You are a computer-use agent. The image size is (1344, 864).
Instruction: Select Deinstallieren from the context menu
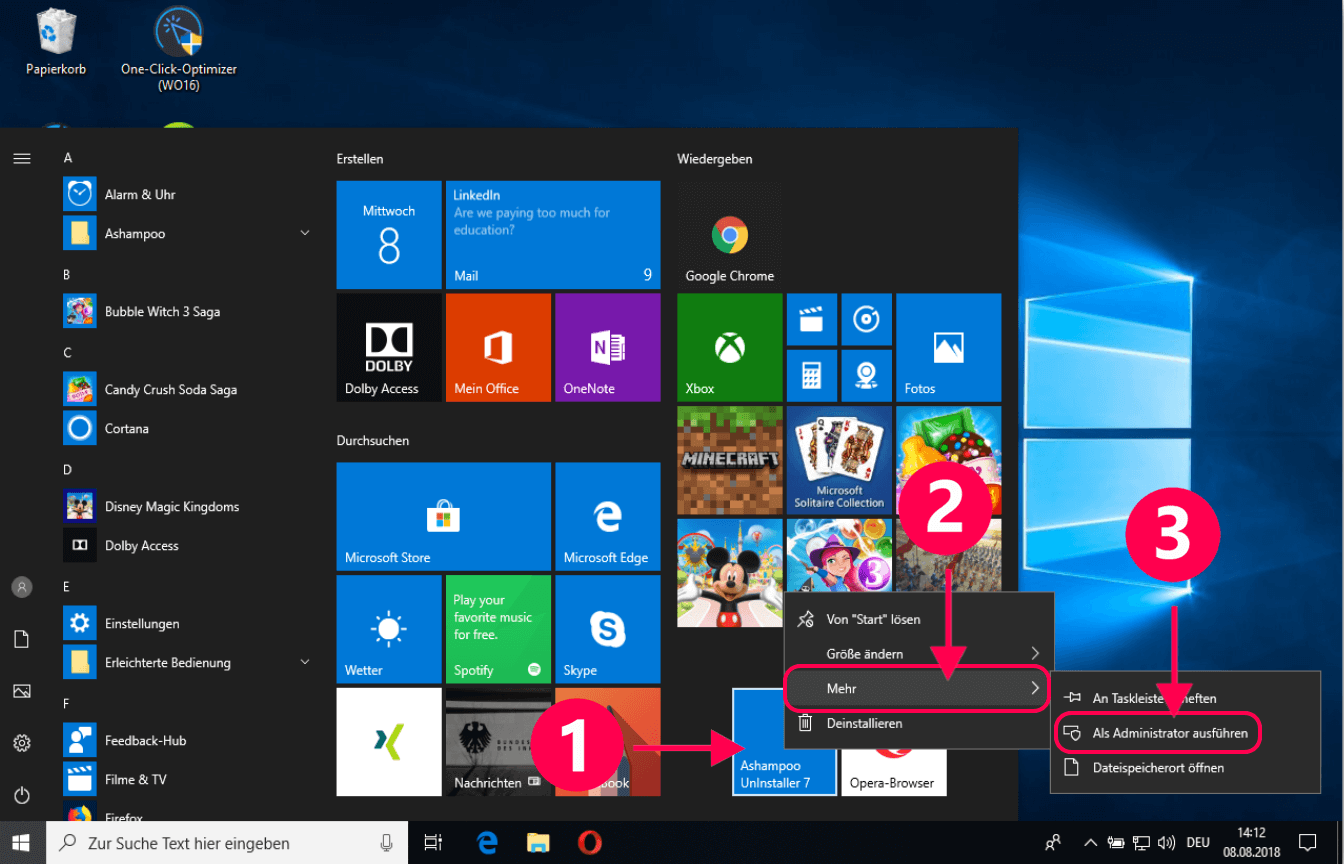(x=919, y=723)
